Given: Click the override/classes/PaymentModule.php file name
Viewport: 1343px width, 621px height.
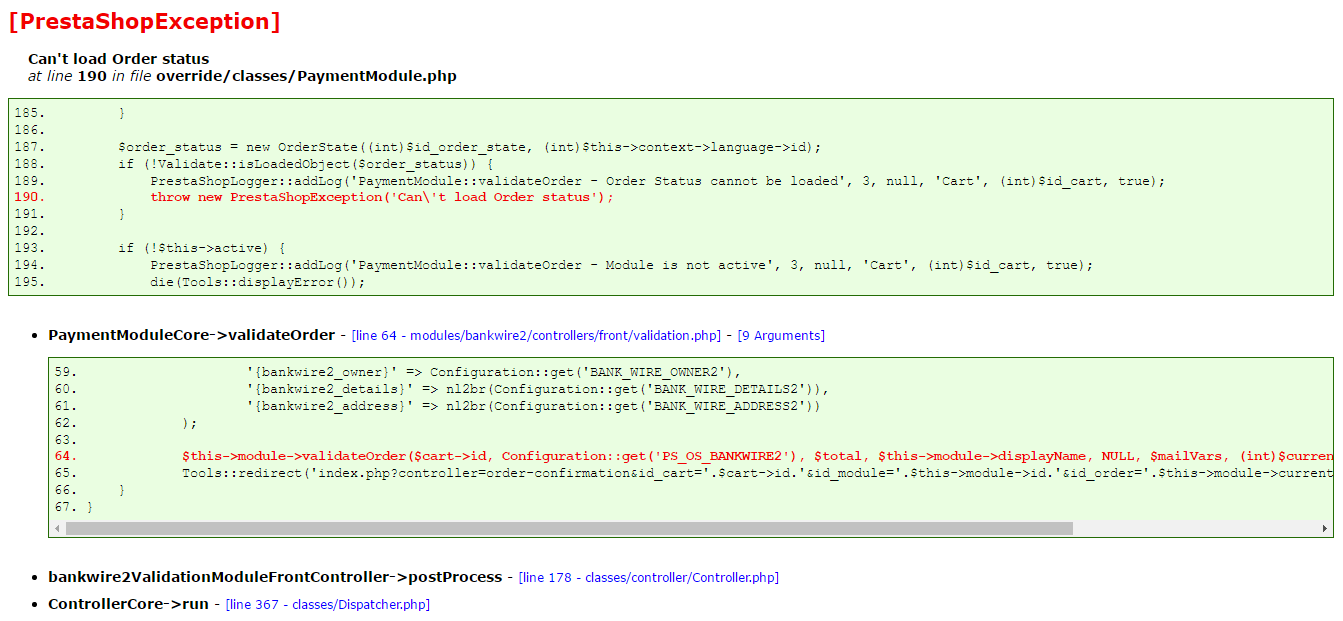Looking at the screenshot, I should pyautogui.click(x=306, y=76).
